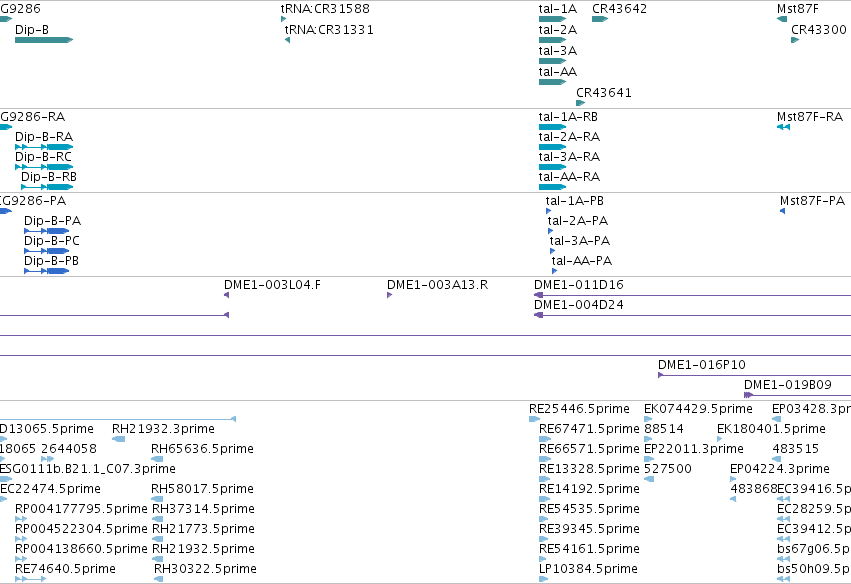Click the RH30322.5prime EST label
This screenshot has height=584, width=851.
(206, 569)
